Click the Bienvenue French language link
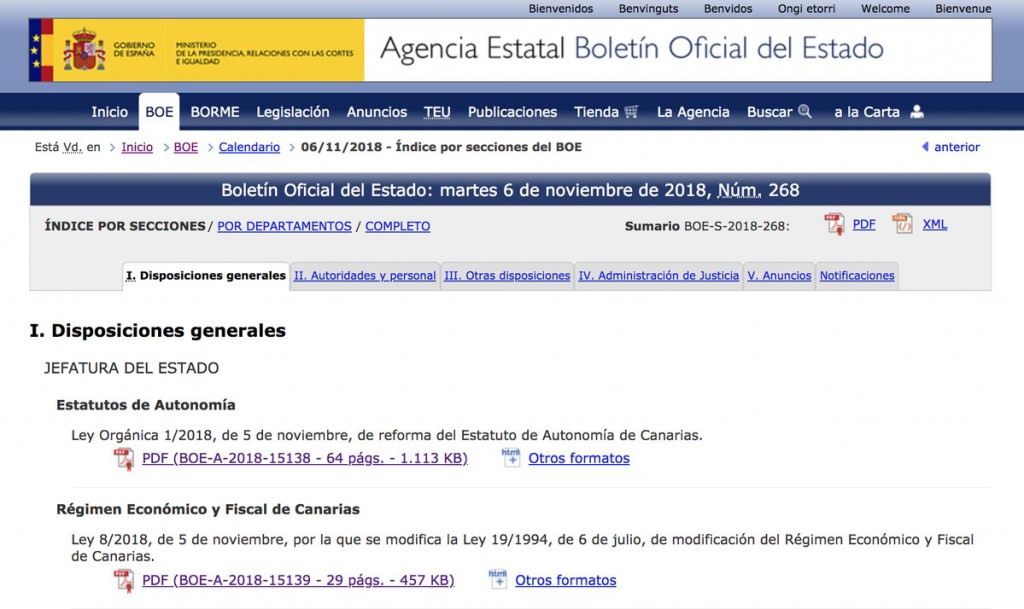Viewport: 1024px width, 609px height. click(x=963, y=8)
